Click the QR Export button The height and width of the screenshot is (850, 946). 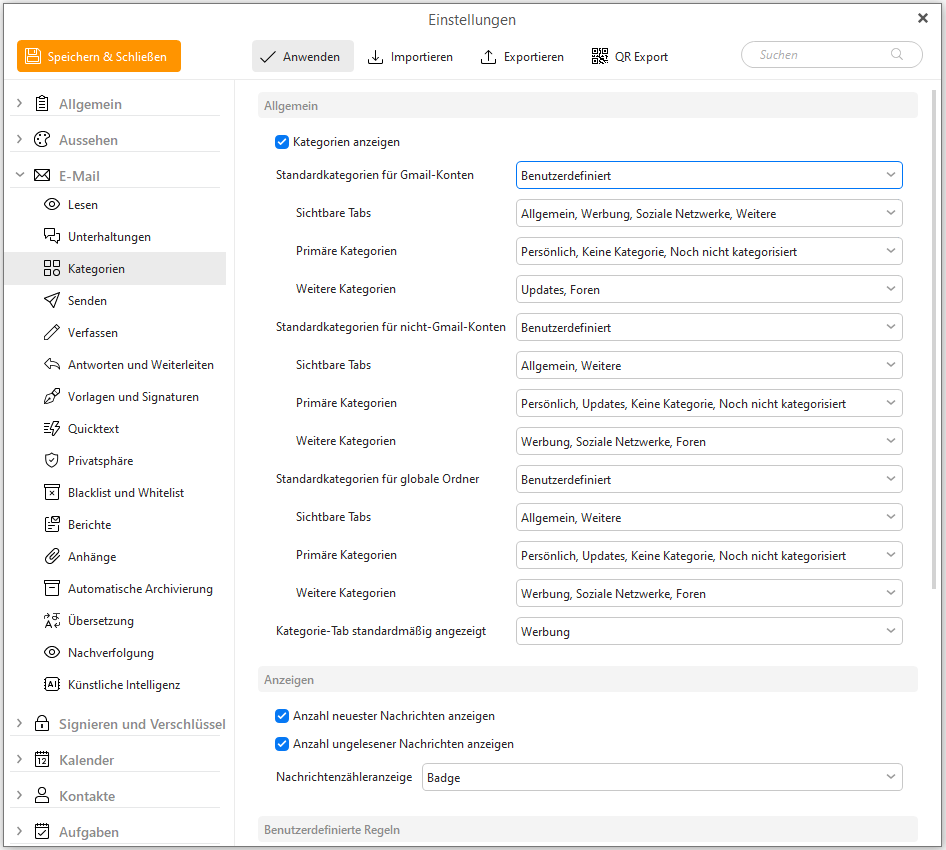tap(630, 56)
